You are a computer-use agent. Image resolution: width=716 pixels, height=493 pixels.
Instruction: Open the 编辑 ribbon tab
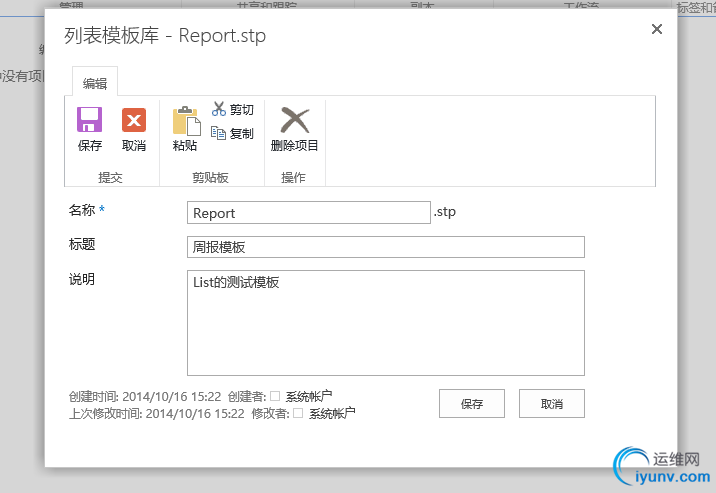pyautogui.click(x=95, y=83)
